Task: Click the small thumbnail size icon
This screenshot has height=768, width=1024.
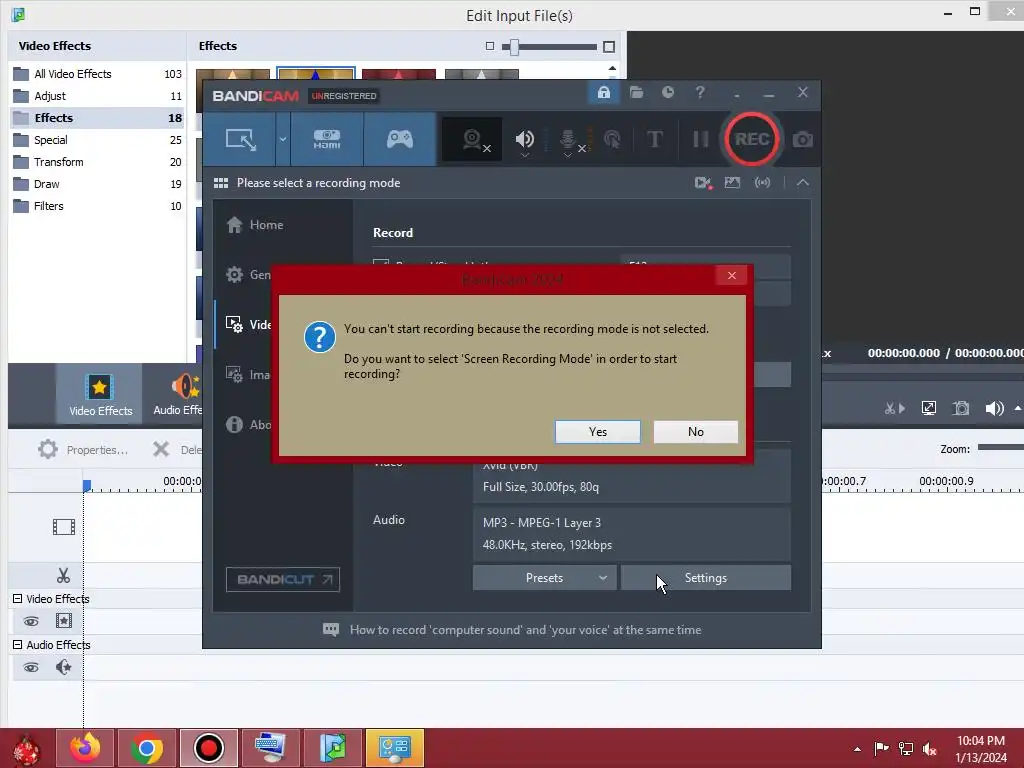Action: tap(490, 46)
